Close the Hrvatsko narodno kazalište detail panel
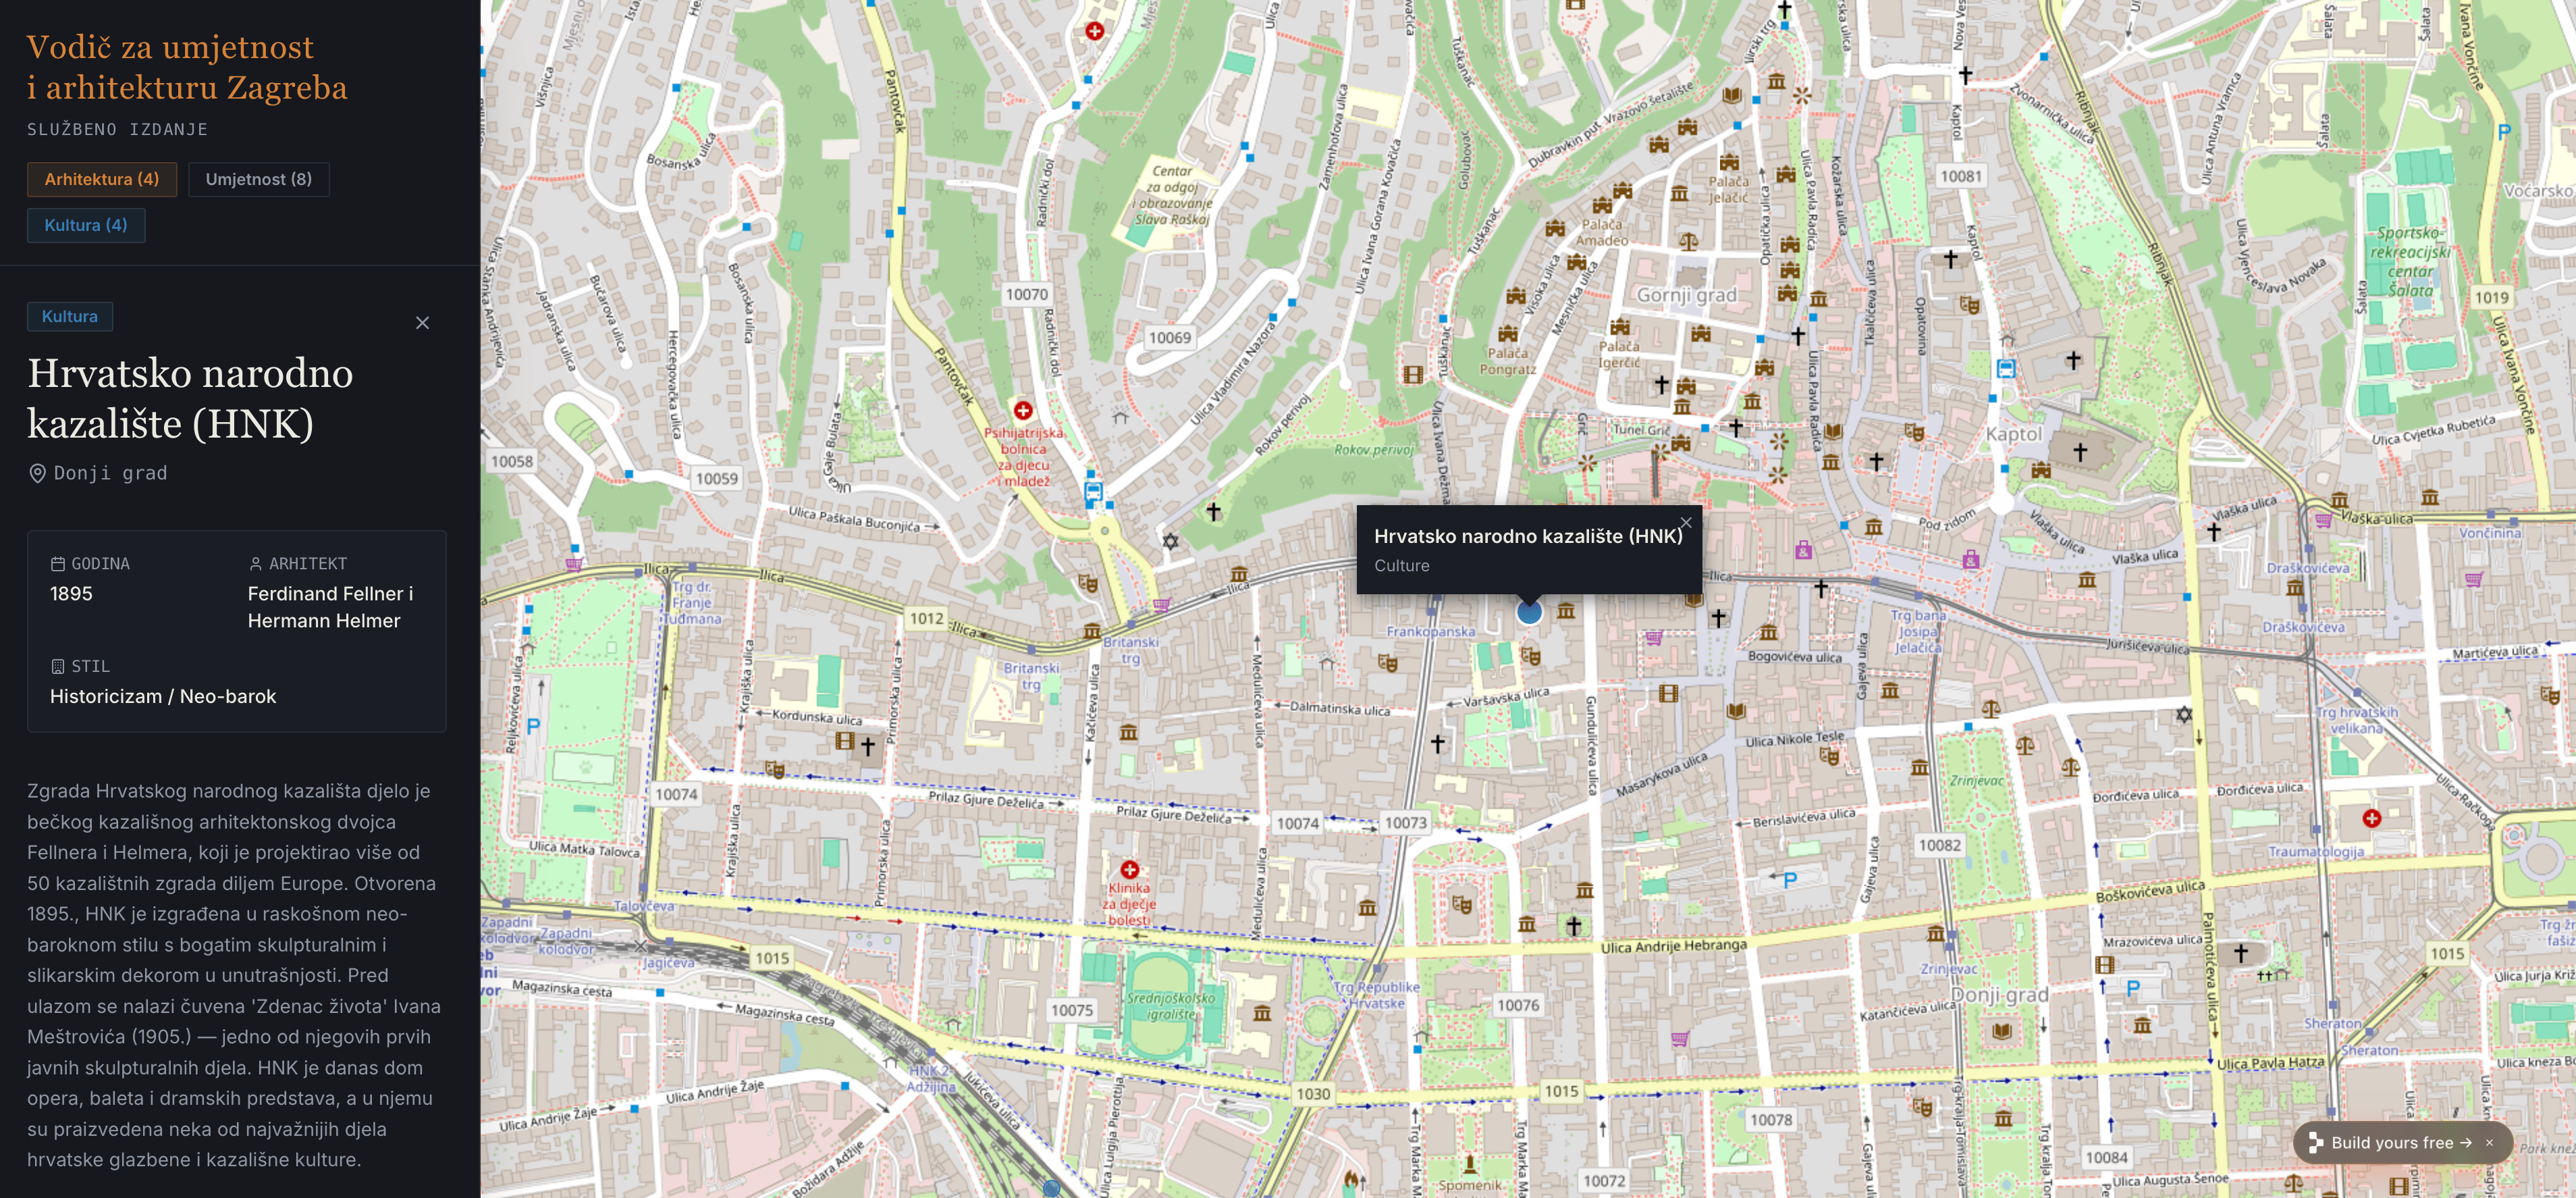 tap(422, 323)
